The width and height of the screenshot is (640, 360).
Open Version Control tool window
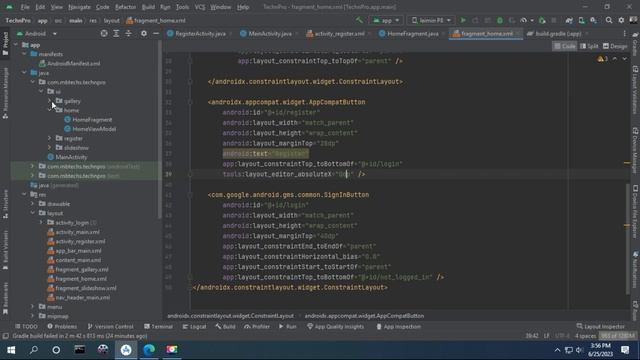110,327
